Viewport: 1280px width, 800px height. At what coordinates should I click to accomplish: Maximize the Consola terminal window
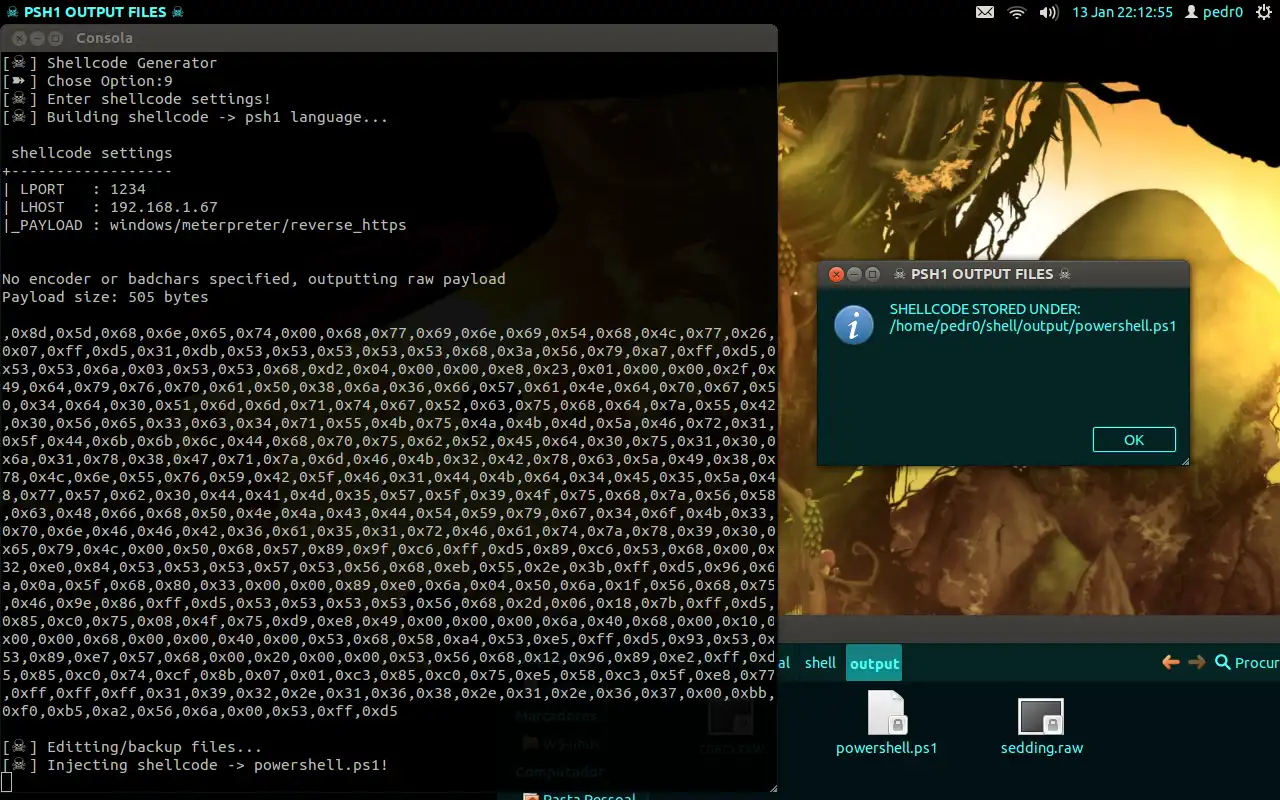pyautogui.click(x=56, y=38)
